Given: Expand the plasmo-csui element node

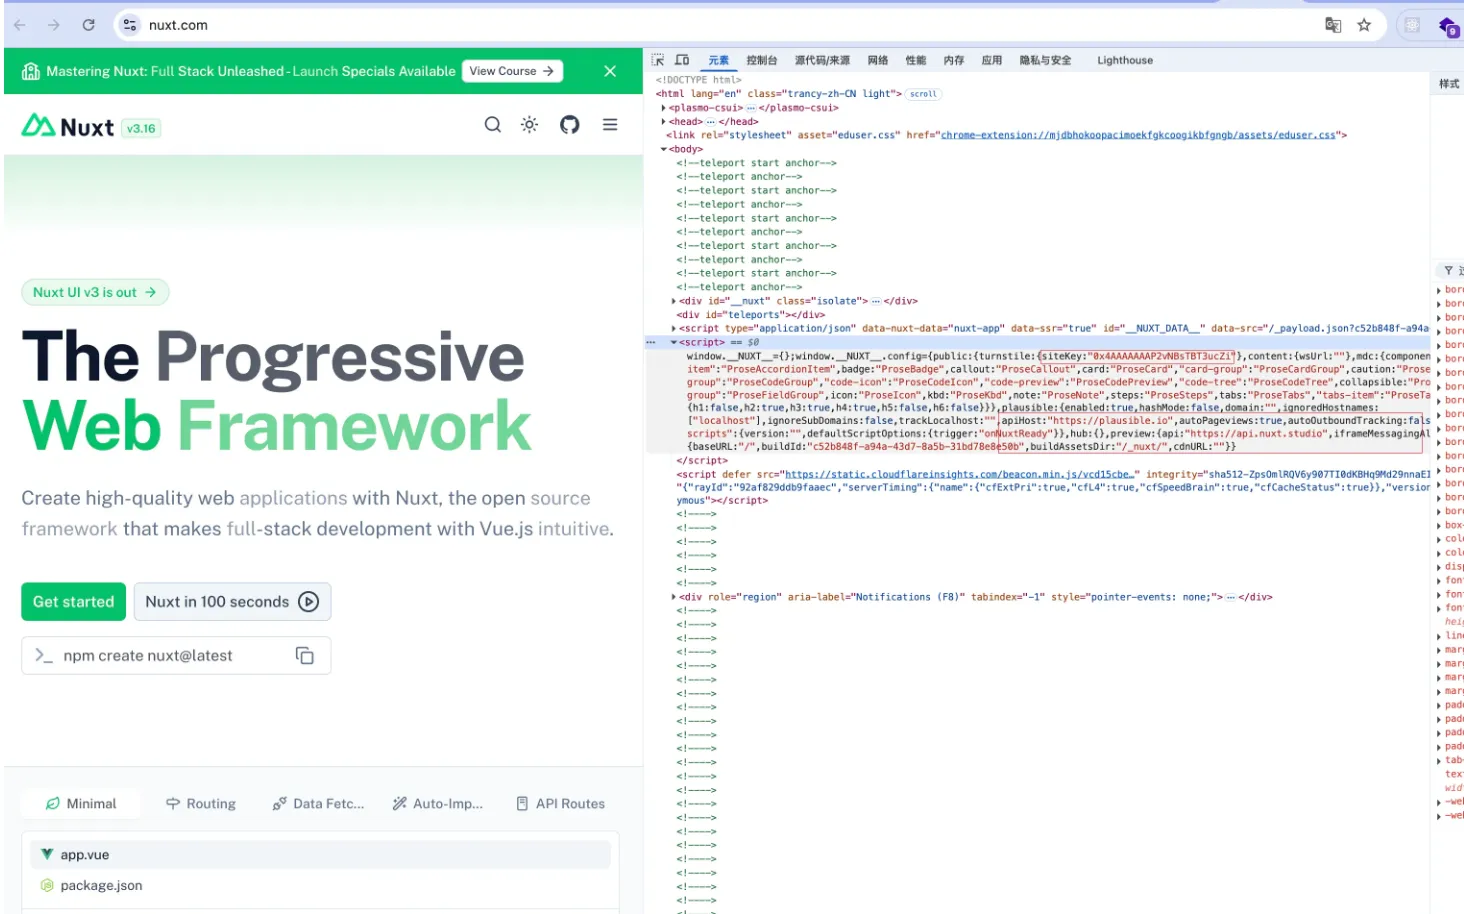Looking at the screenshot, I should tap(663, 108).
